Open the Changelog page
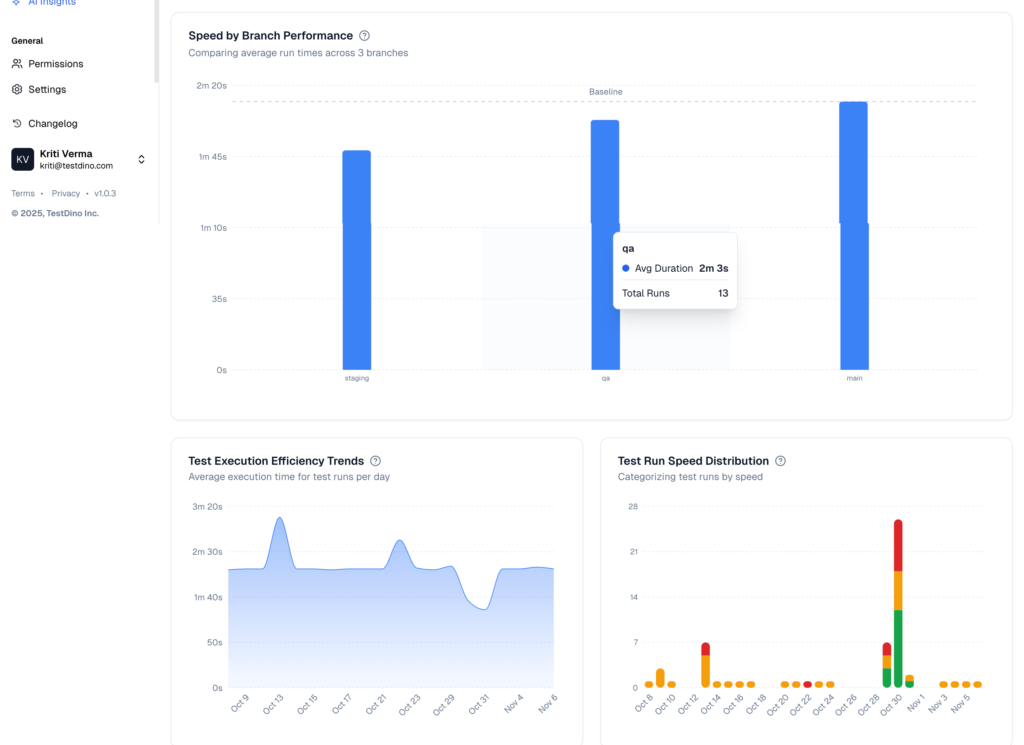1024x745 pixels. click(52, 124)
